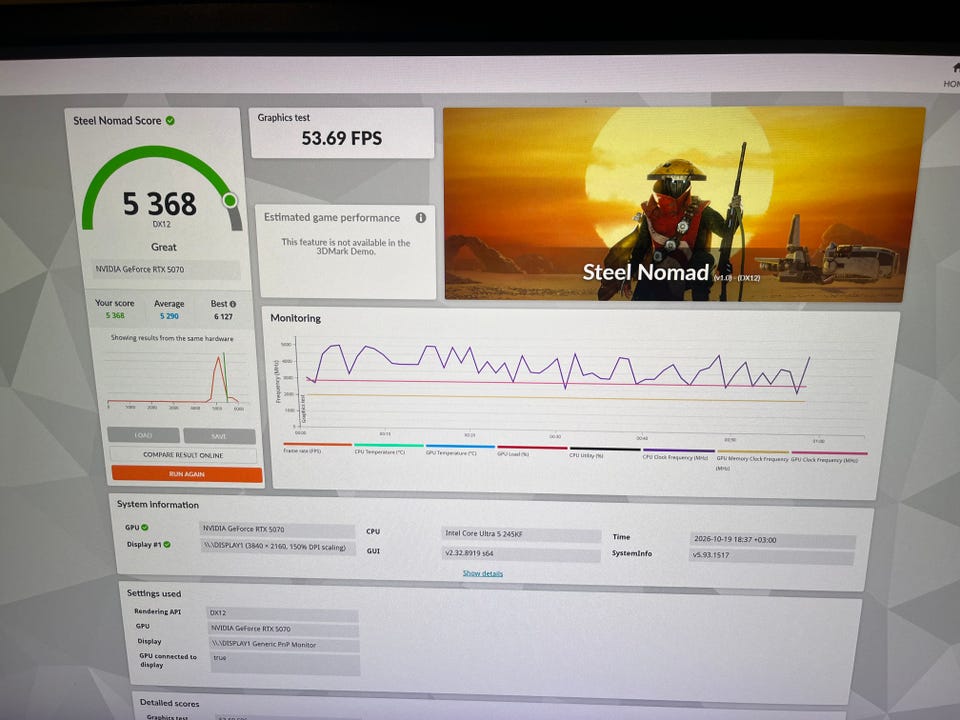Select the GPU connected to display value true
Image resolution: width=960 pixels, height=720 pixels.
(286, 664)
